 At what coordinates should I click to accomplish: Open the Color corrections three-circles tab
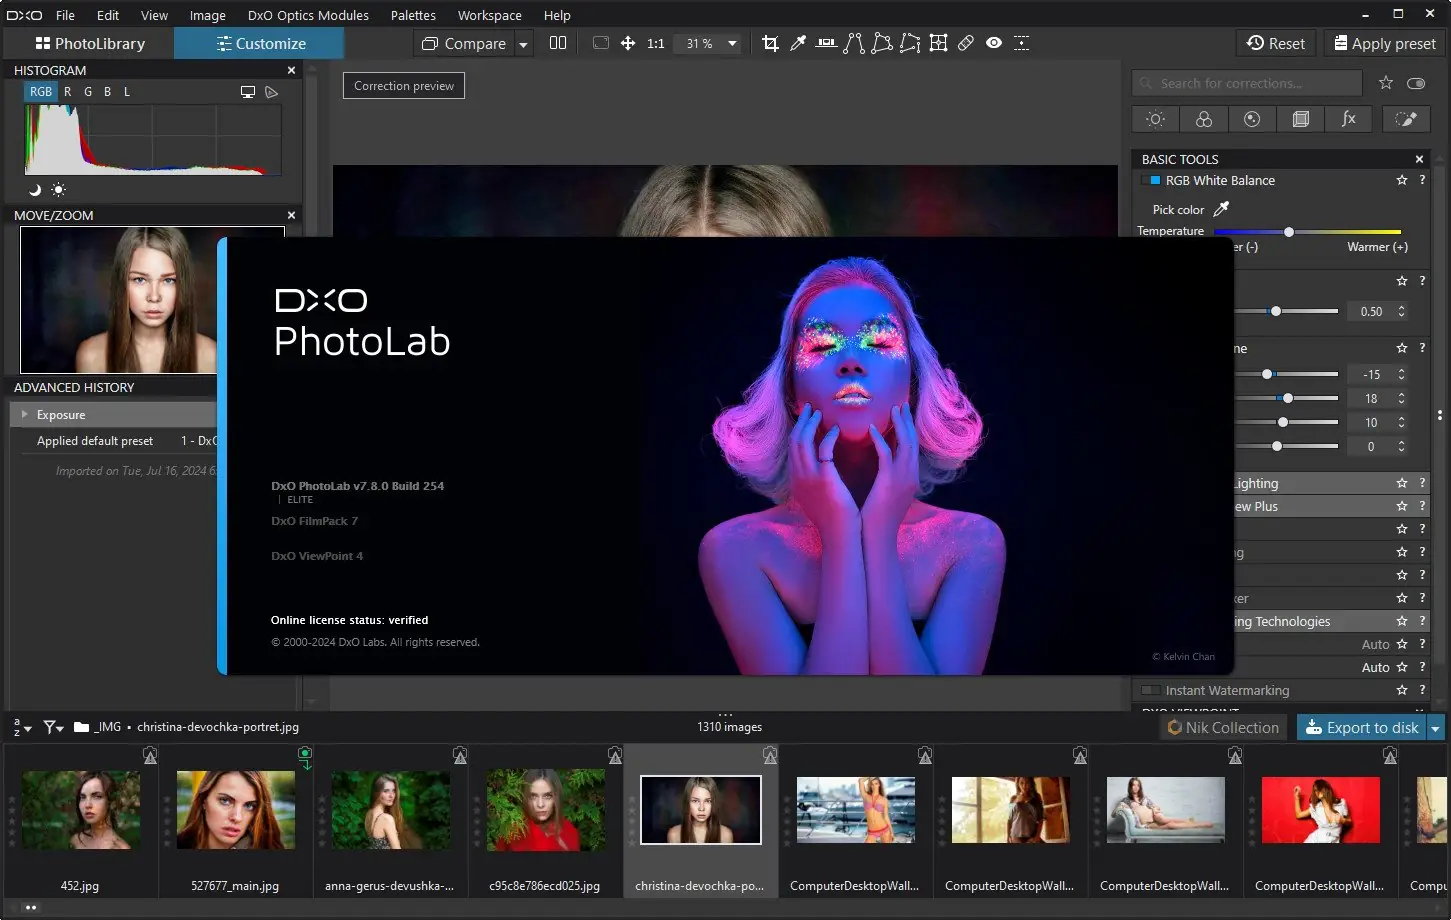click(1204, 119)
